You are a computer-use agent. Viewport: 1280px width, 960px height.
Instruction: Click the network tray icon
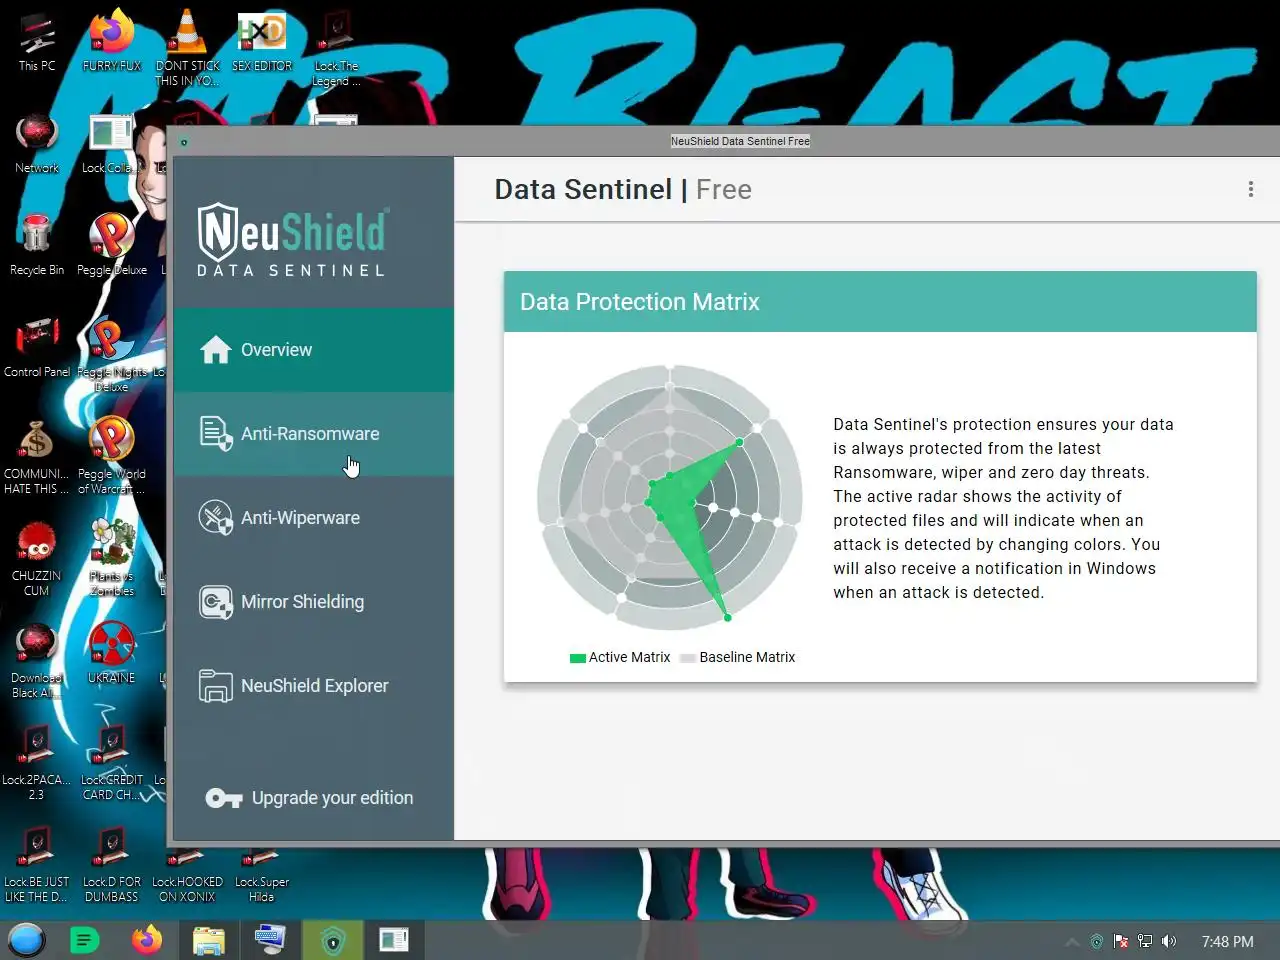1145,941
